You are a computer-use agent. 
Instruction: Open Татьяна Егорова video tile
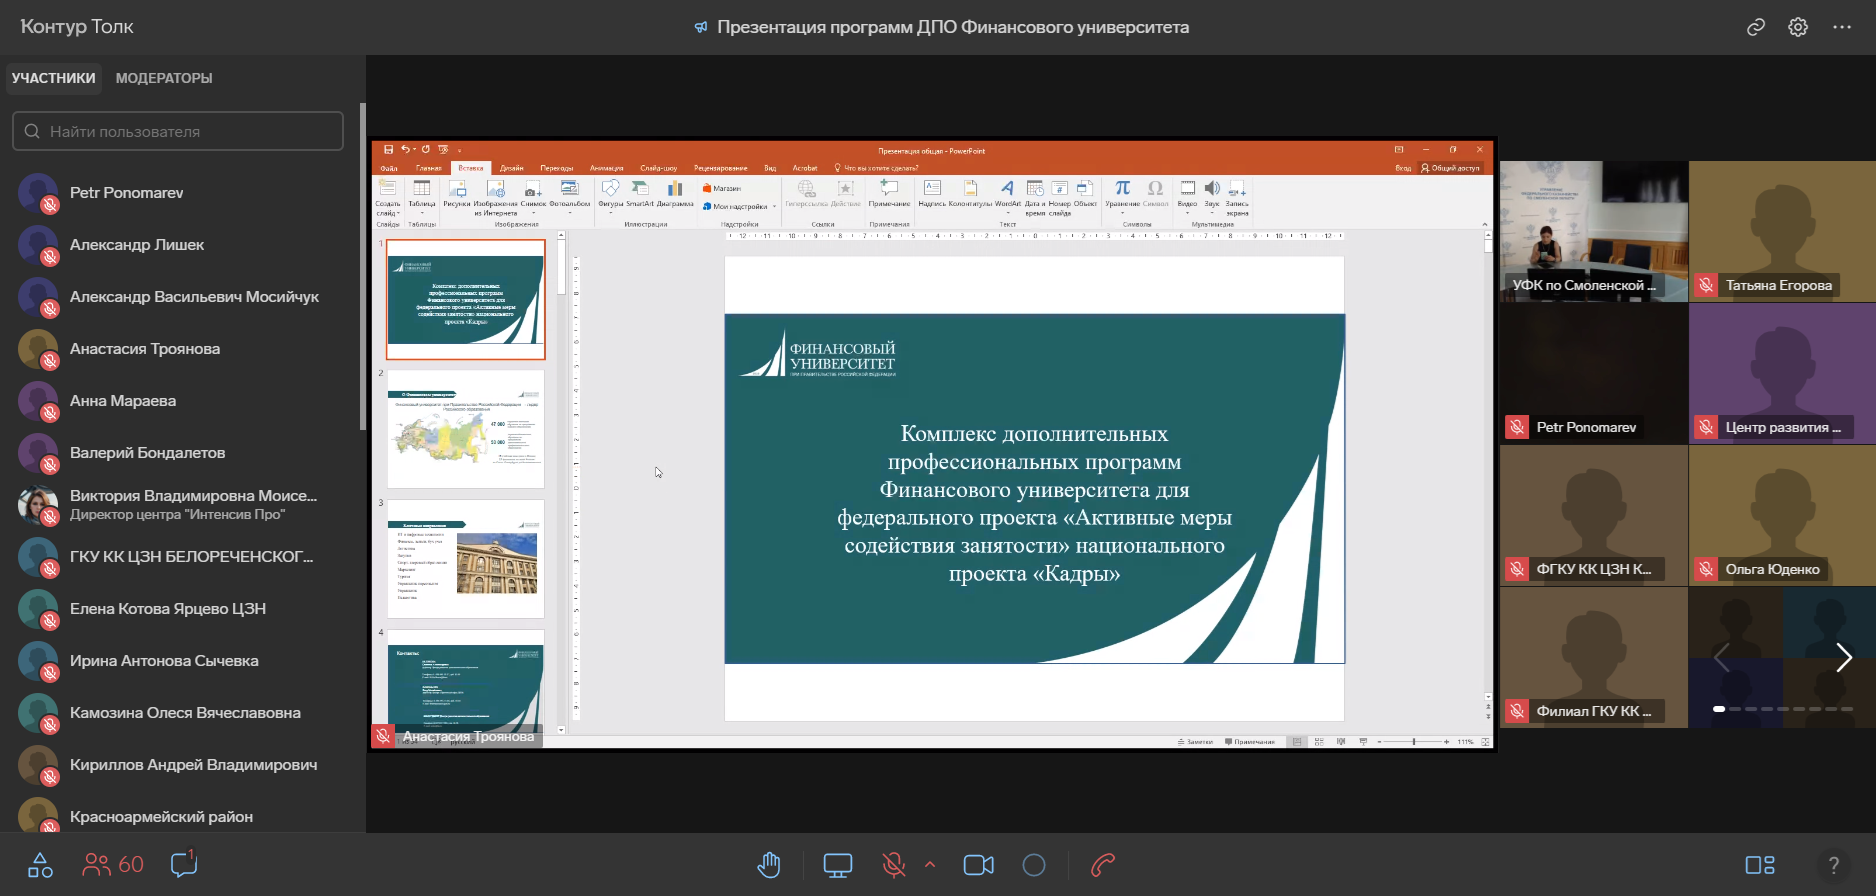[x=1782, y=231]
